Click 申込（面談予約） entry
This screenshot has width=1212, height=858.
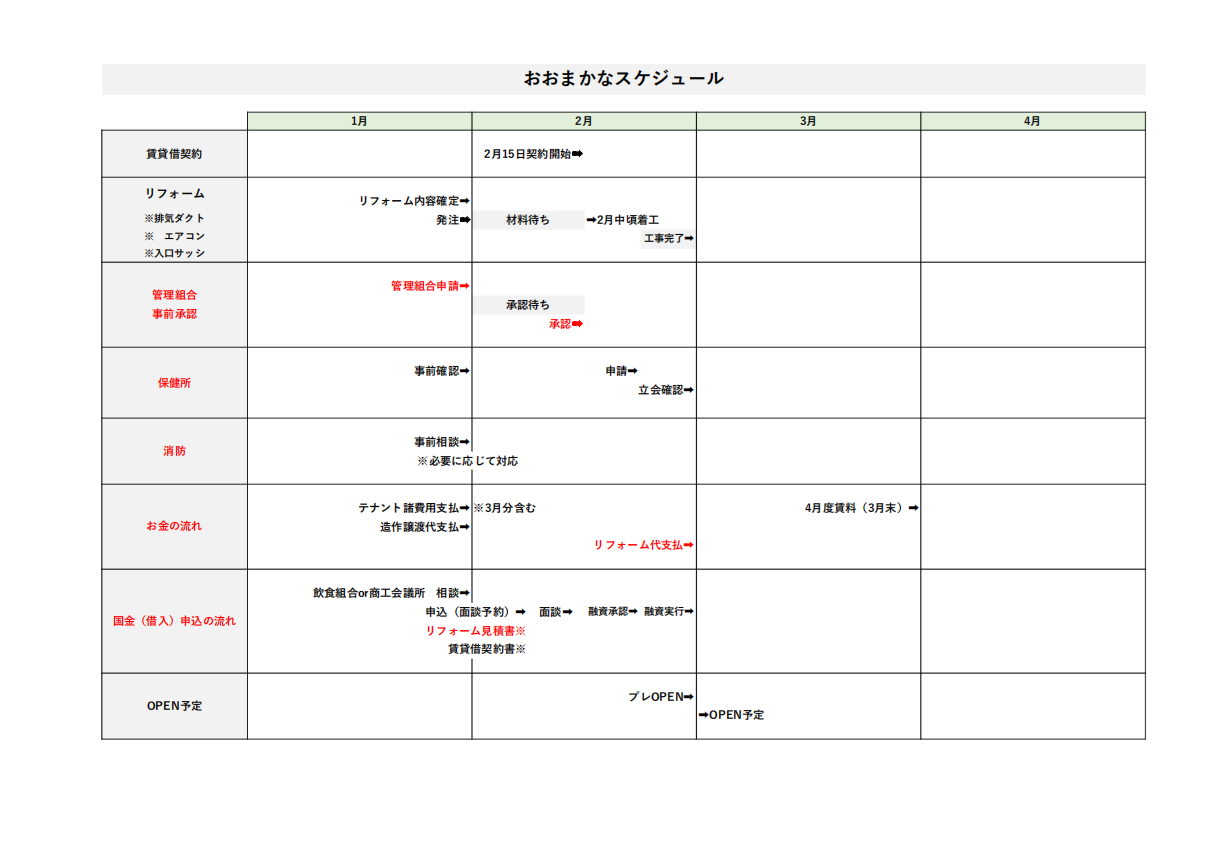point(475,612)
